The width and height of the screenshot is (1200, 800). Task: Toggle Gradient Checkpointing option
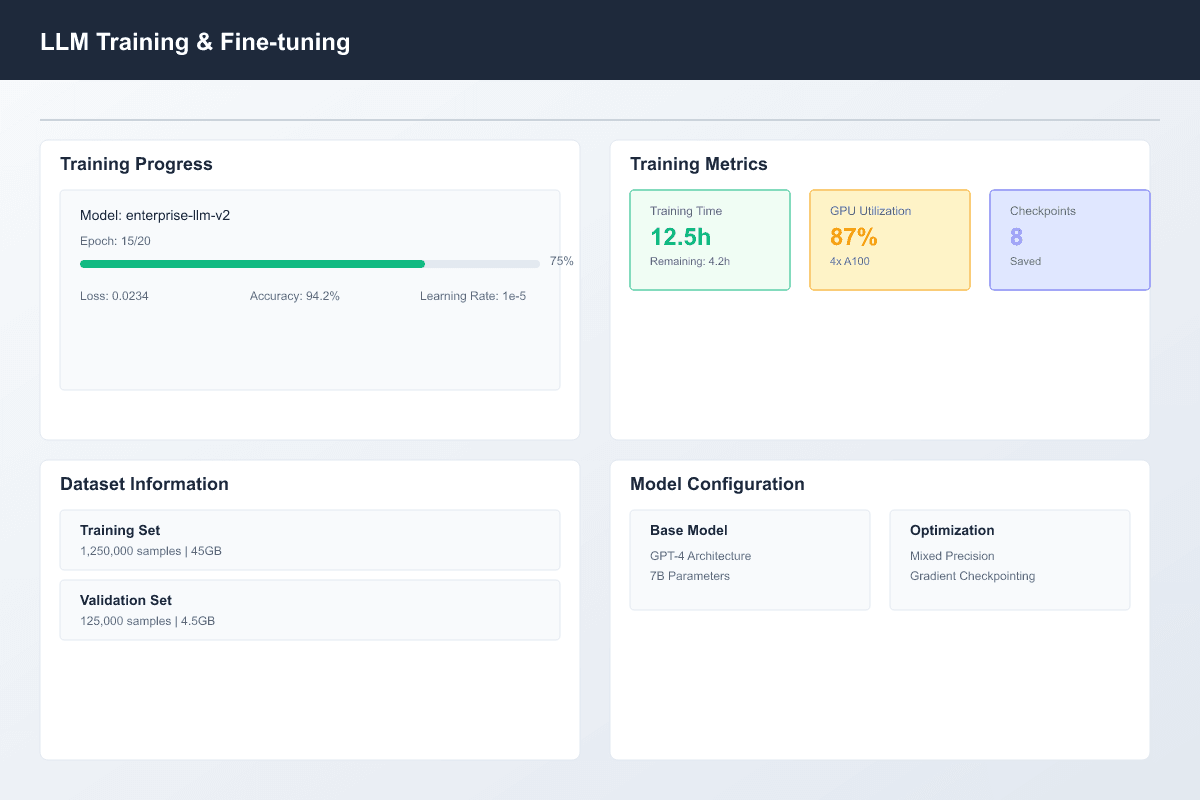972,576
